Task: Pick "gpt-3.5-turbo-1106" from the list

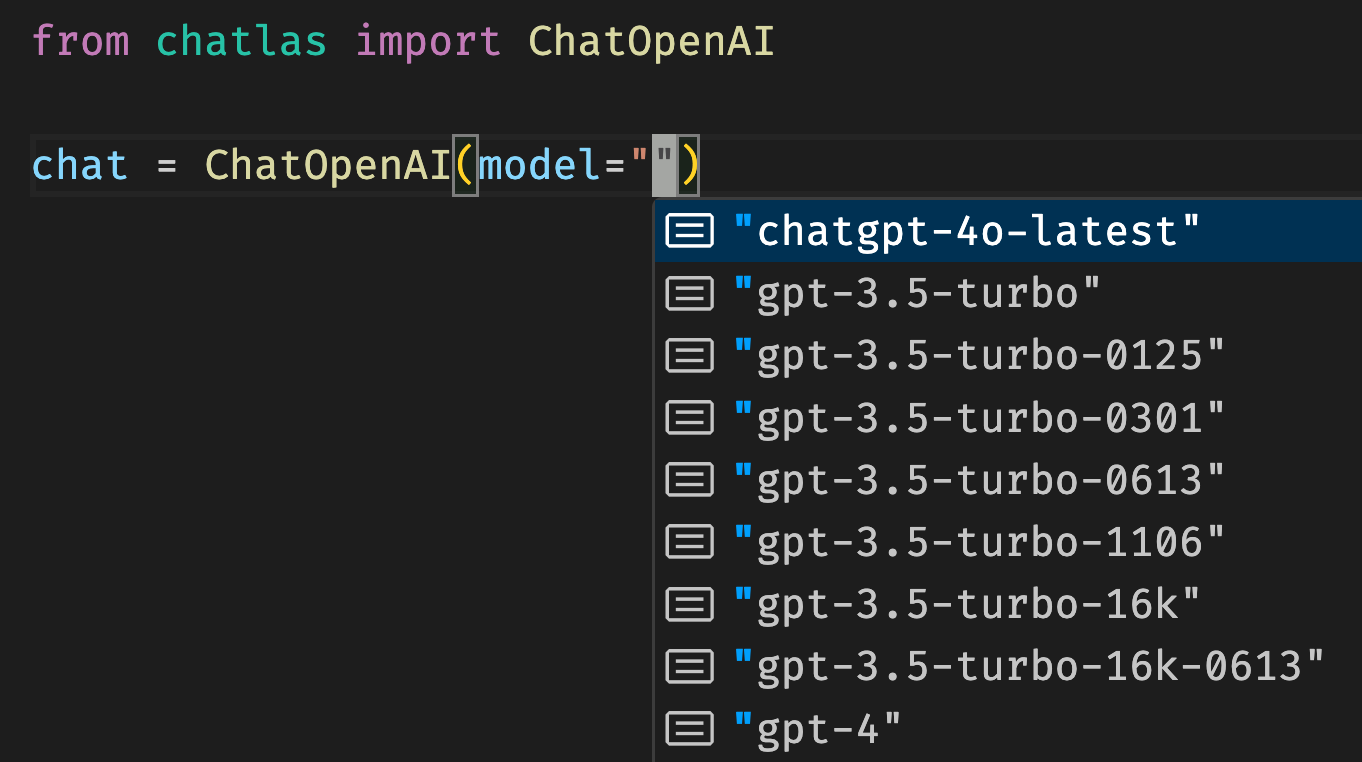Action: click(1008, 542)
